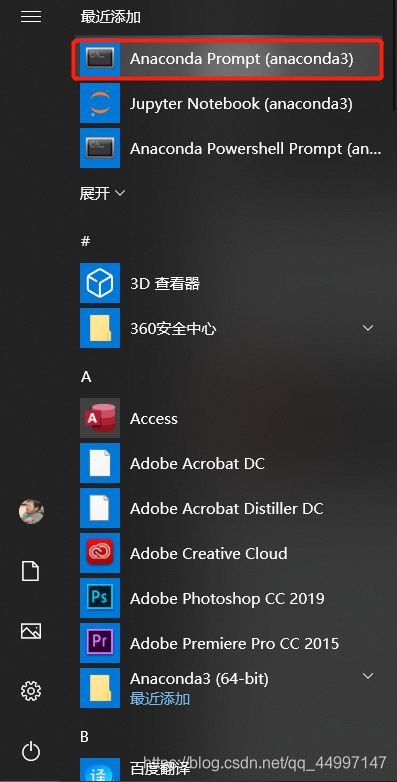Click the Jupyter Notebook icon
397x782 pixels.
[x=100, y=104]
